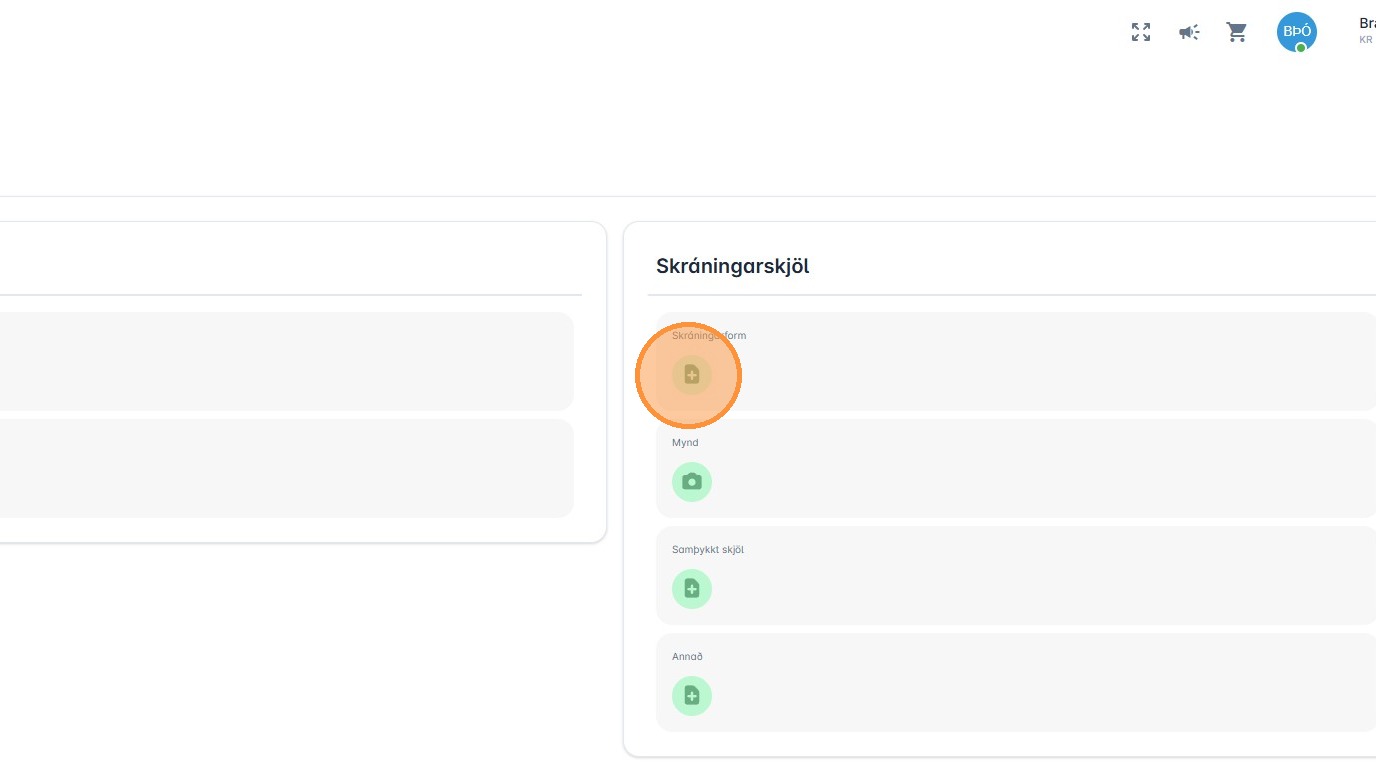Click the Annað label

tap(687, 656)
